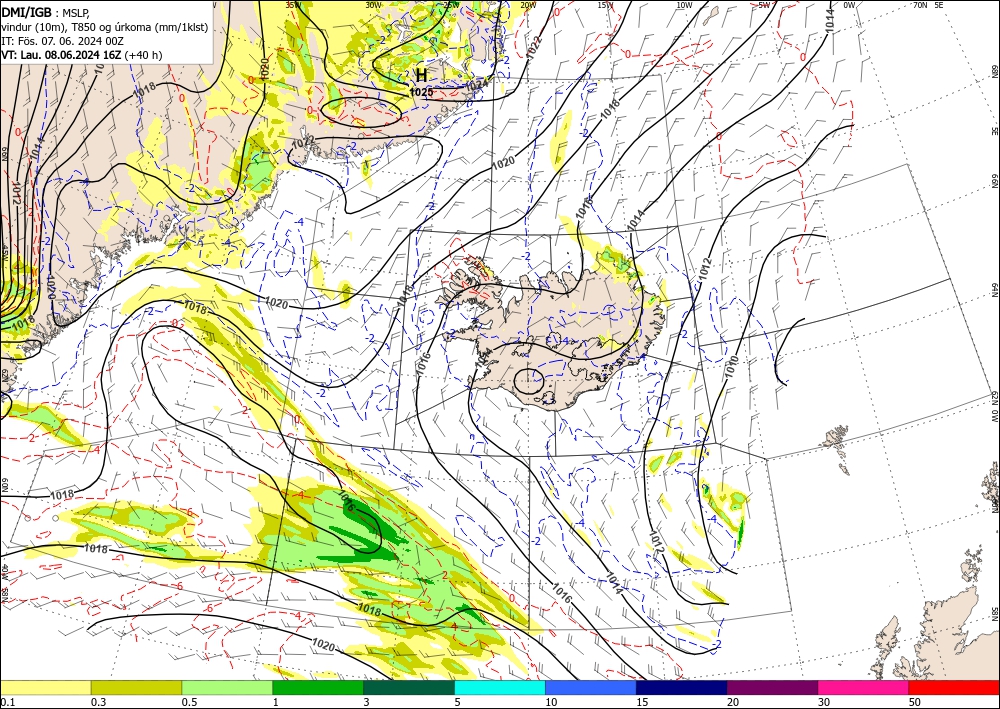Select the red 50+ mm legend swatch
Screen dimensions: 1000x709
click(x=954, y=687)
